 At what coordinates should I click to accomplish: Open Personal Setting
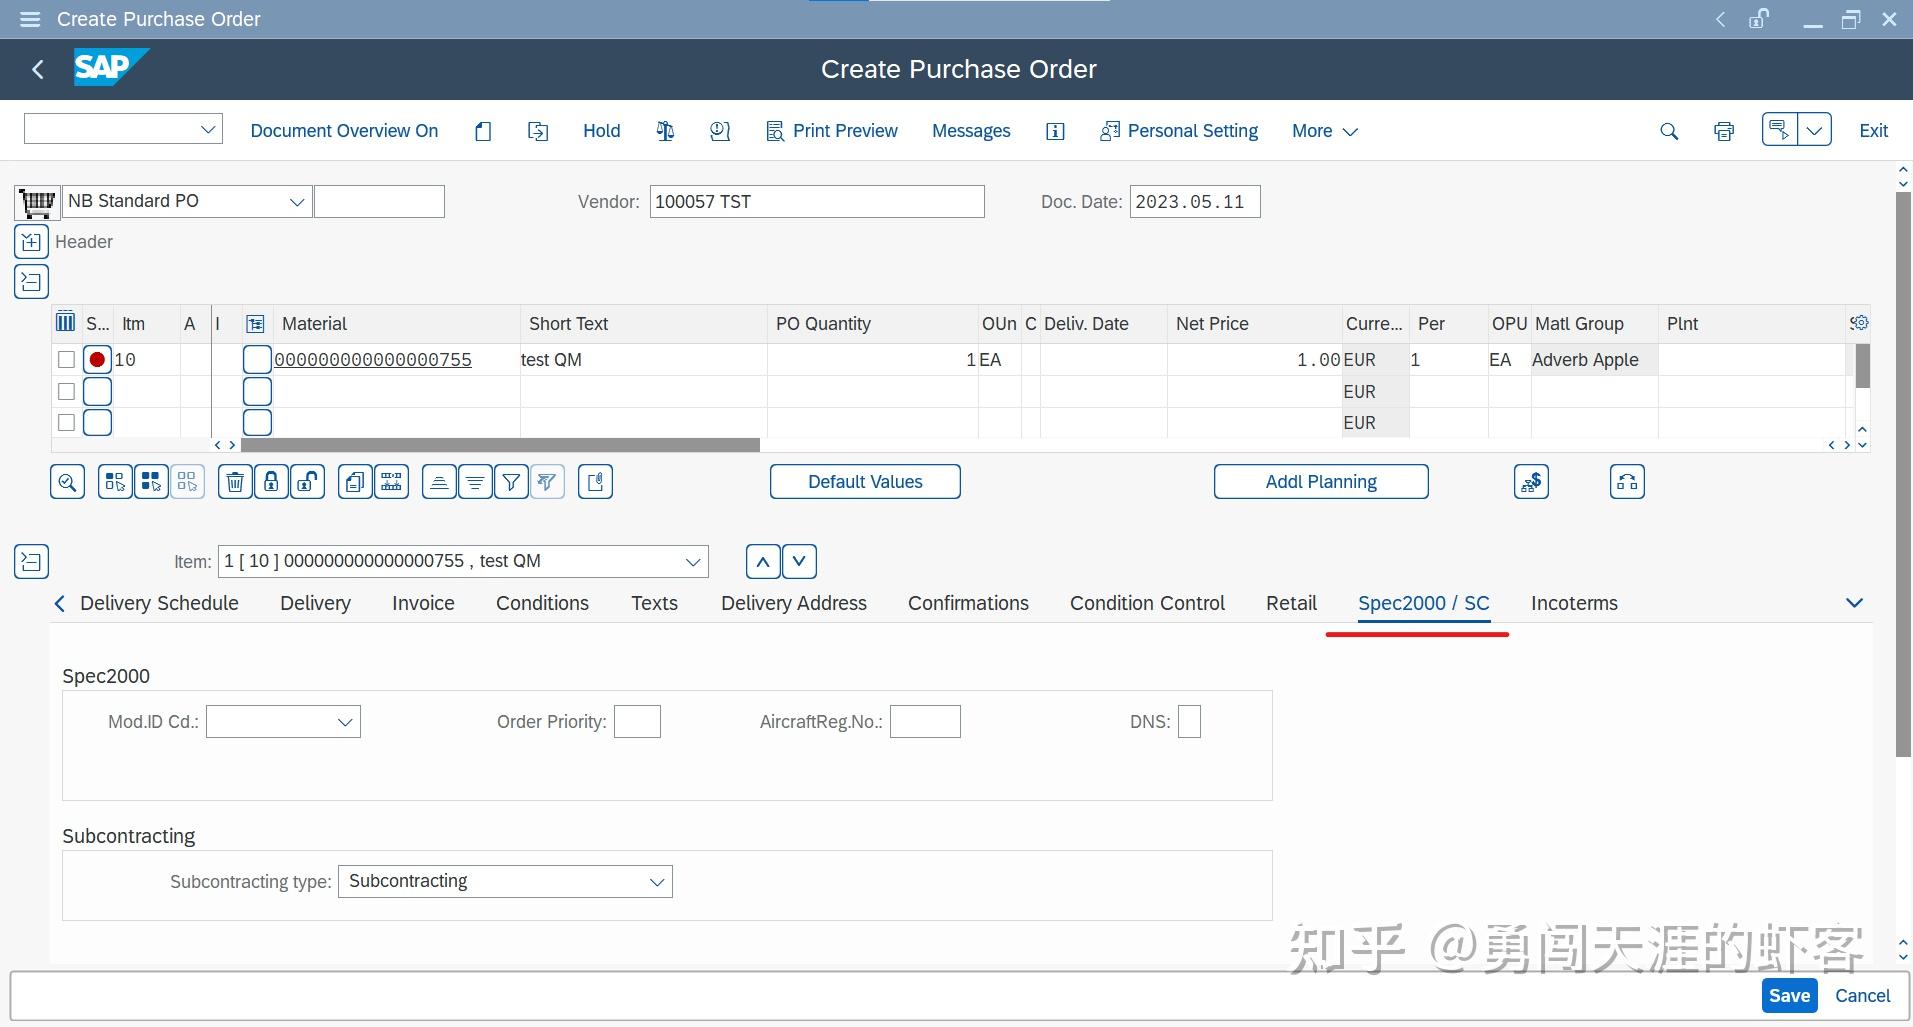pyautogui.click(x=1178, y=130)
